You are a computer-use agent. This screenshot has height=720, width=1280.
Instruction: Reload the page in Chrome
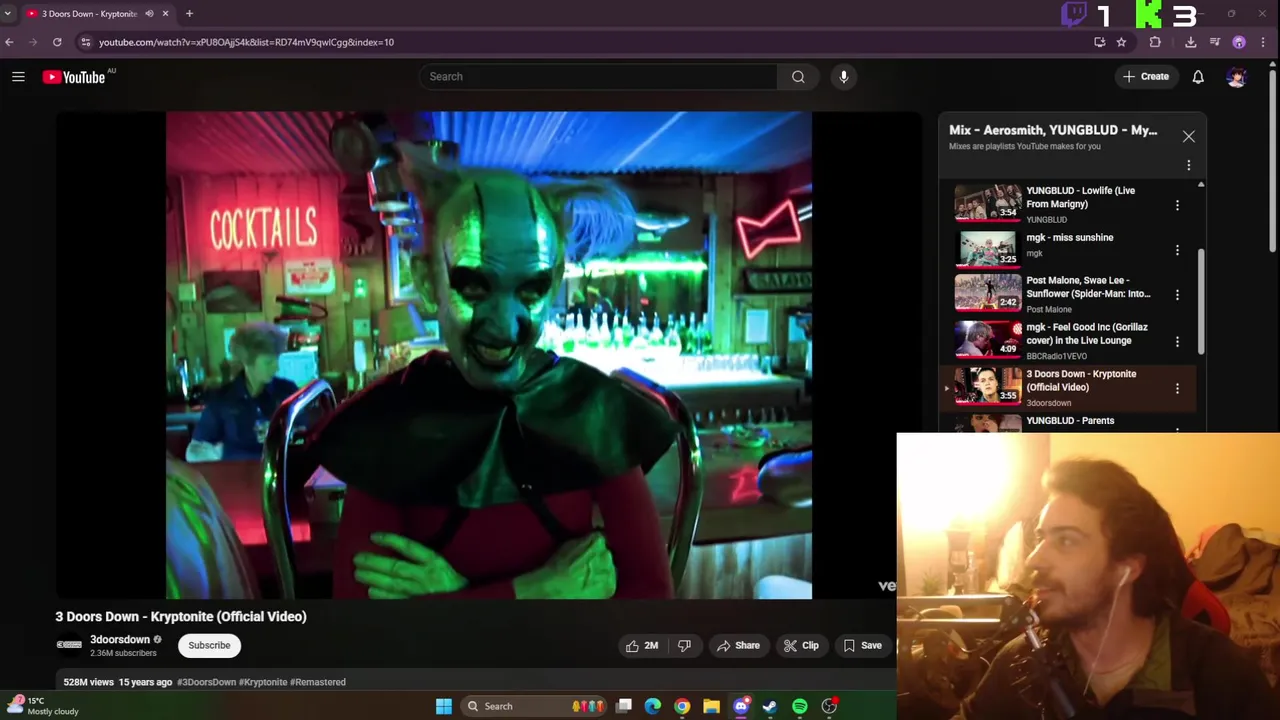[57, 42]
